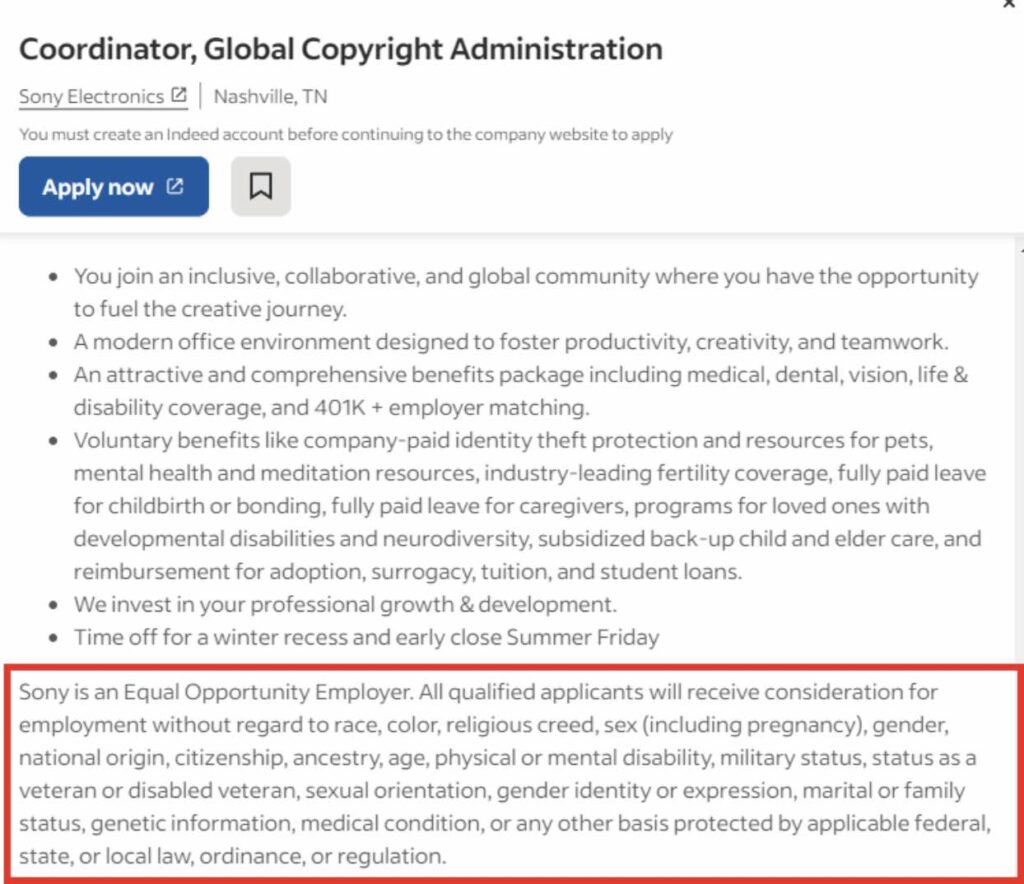
Task: Click the 'A modern office environment' bullet
Action: [511, 341]
